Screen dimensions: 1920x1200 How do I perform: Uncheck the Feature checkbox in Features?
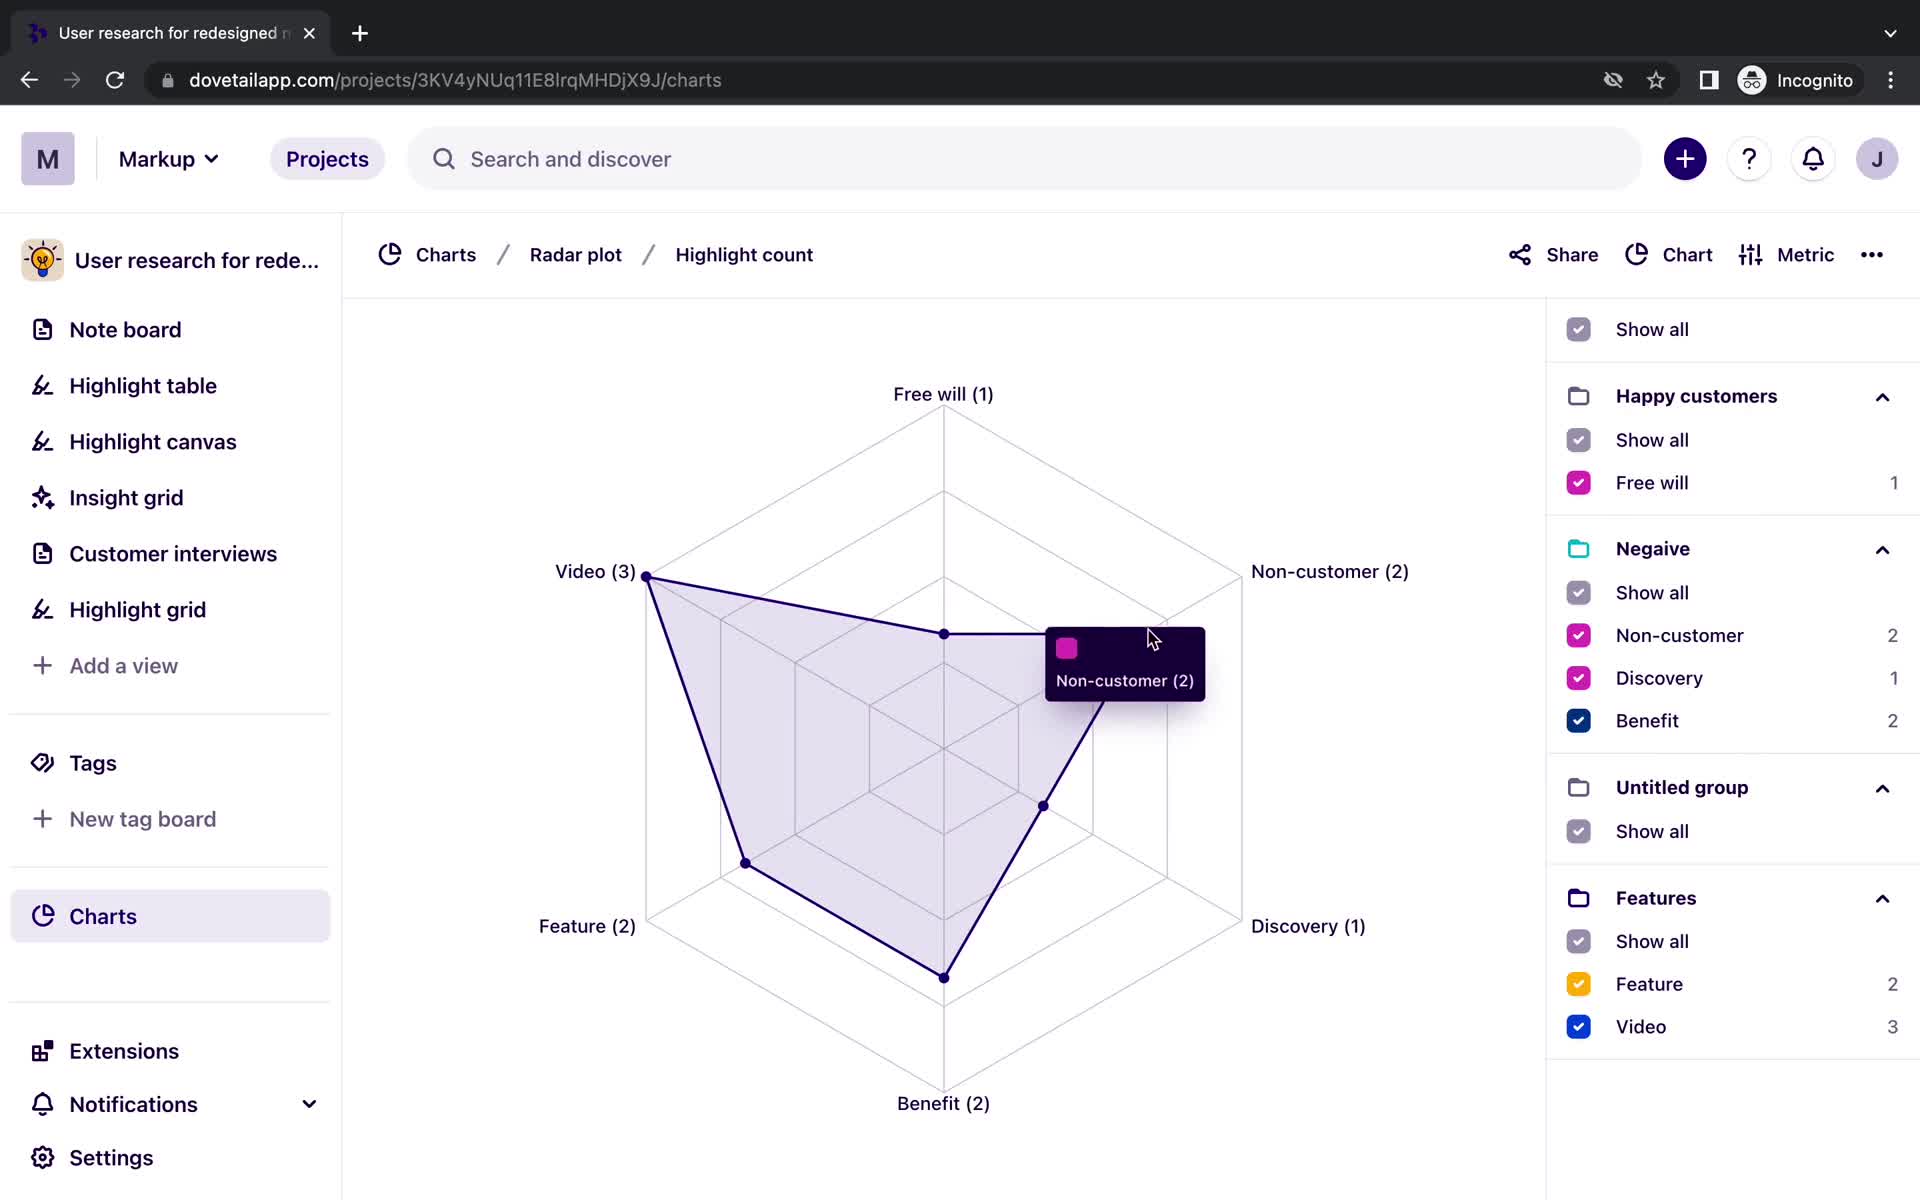tap(1579, 983)
